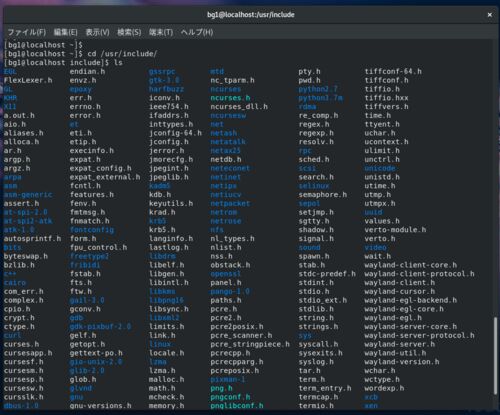Viewport: 500px width, 415px height.
Task: Click jmorecfg.h file name
Action: click(171, 159)
